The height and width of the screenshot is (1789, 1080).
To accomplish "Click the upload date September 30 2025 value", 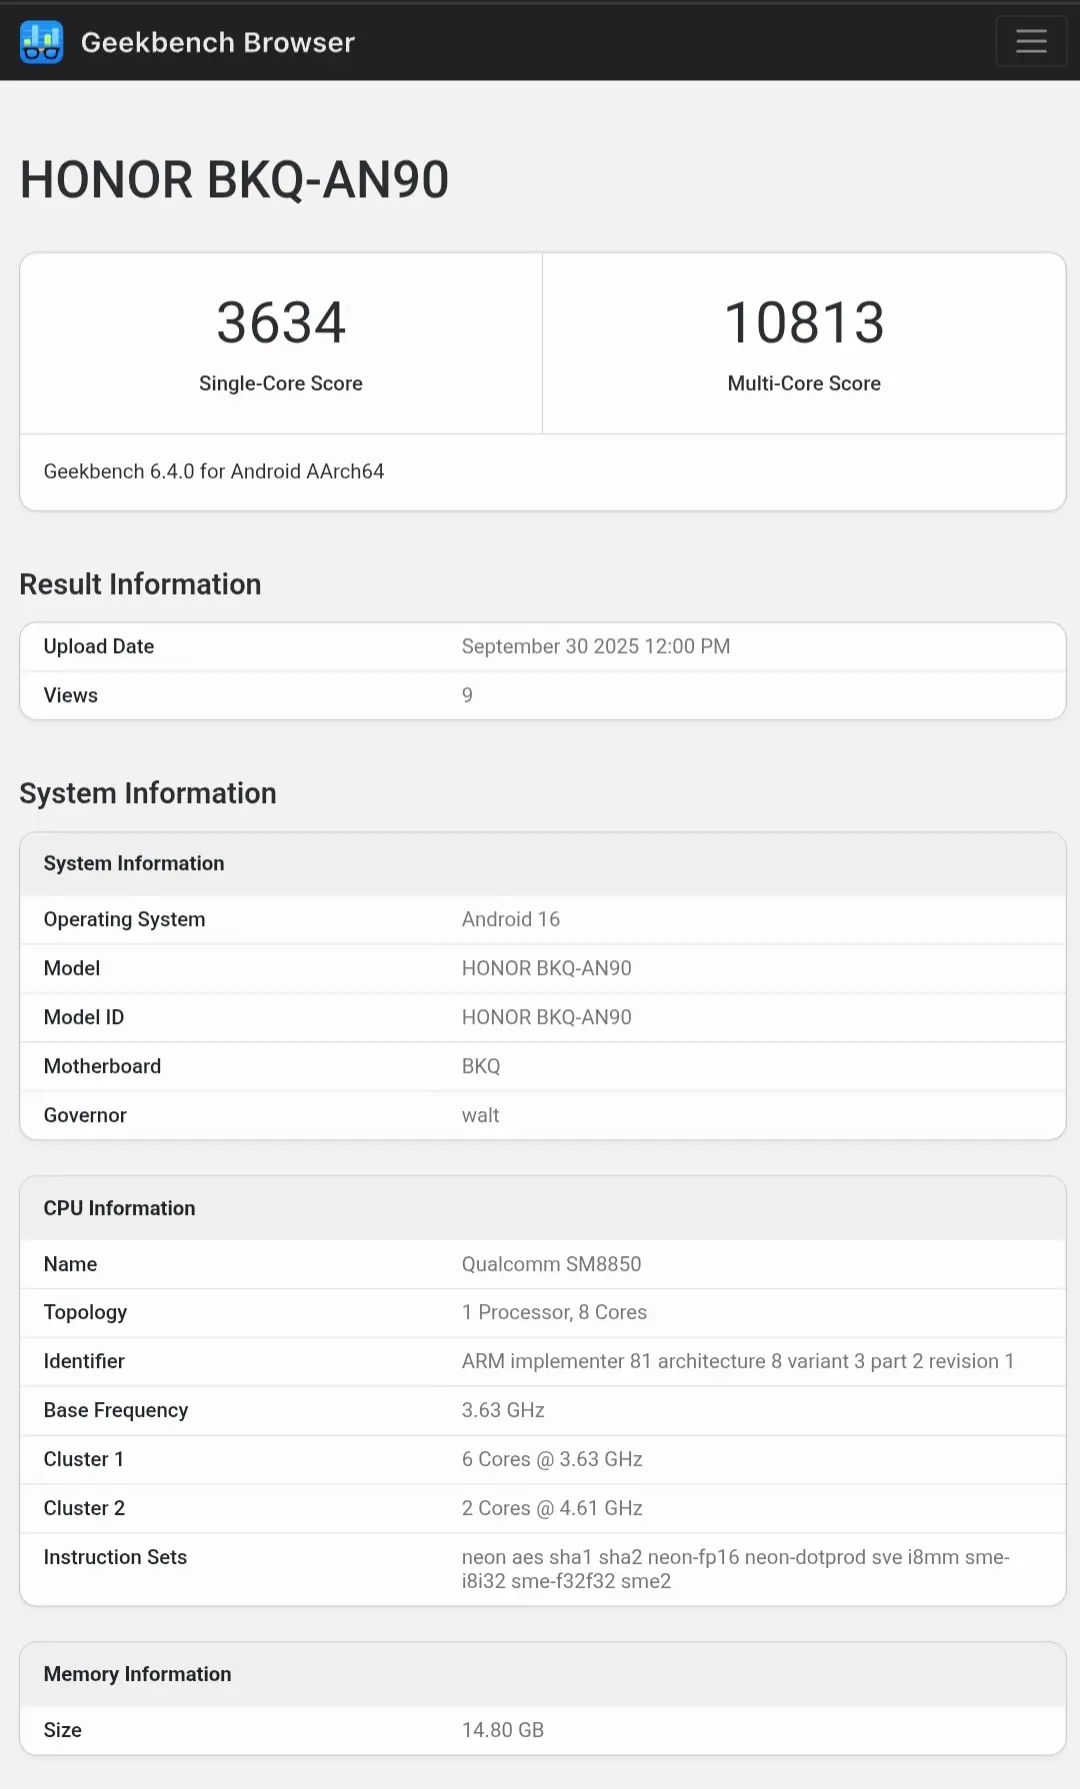I will click(595, 646).
